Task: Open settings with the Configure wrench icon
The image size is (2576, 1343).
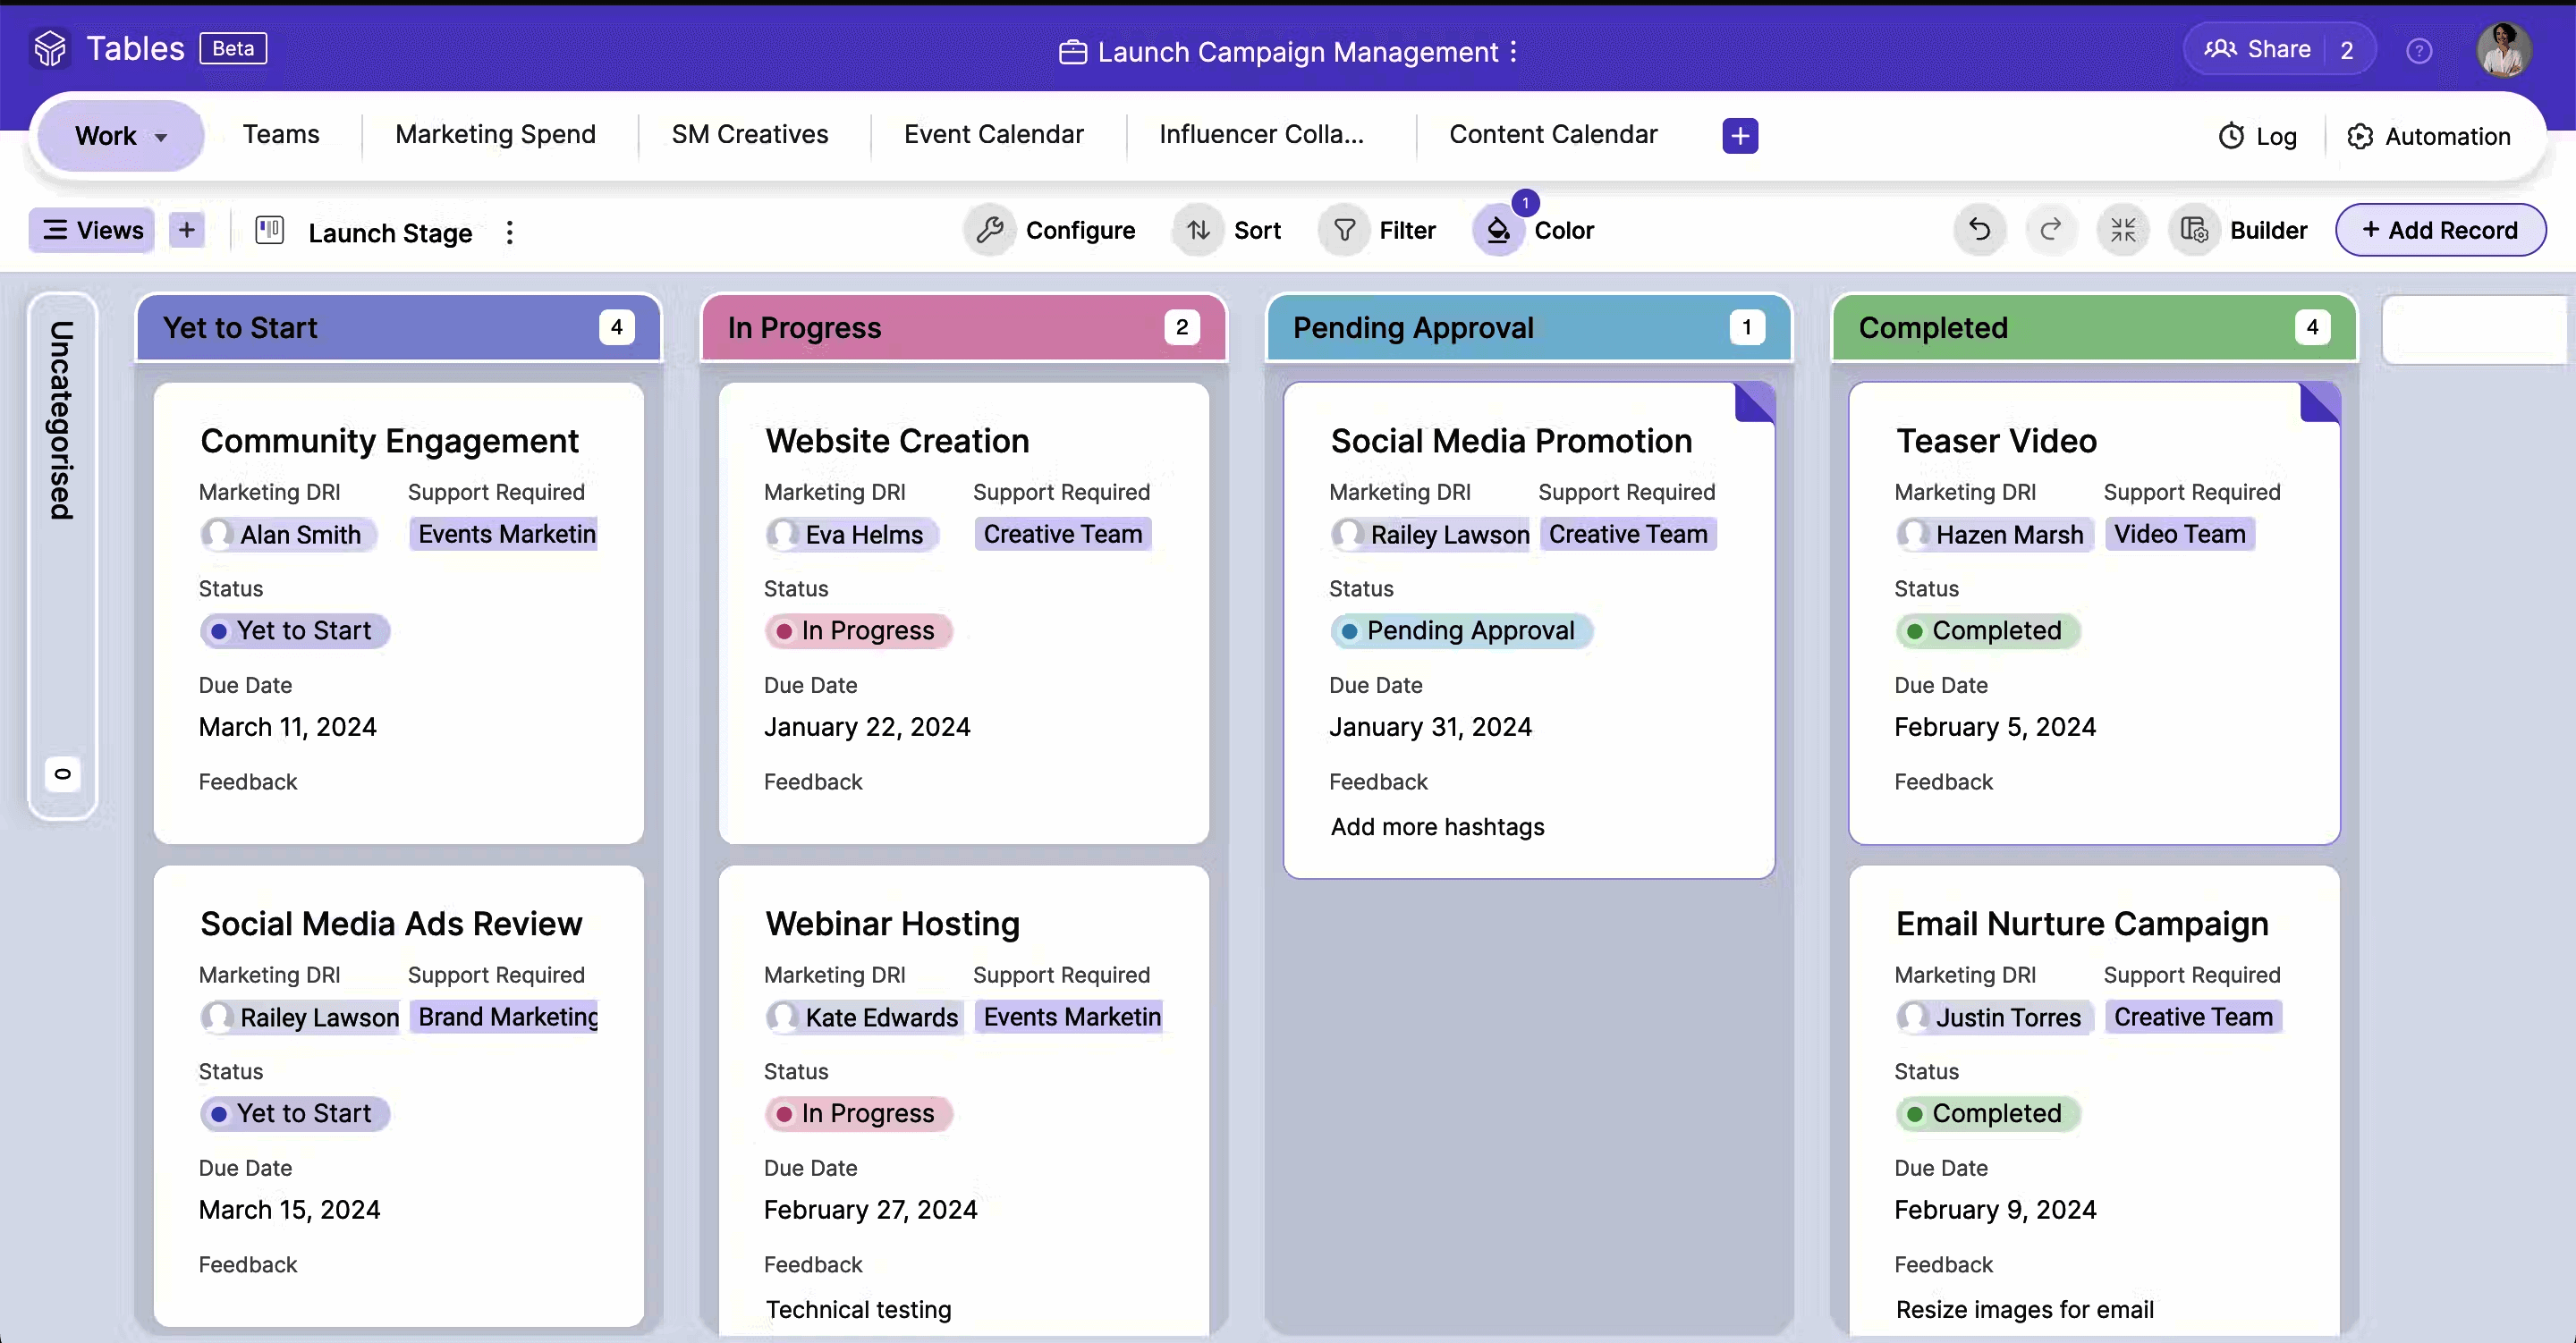Action: click(x=990, y=230)
